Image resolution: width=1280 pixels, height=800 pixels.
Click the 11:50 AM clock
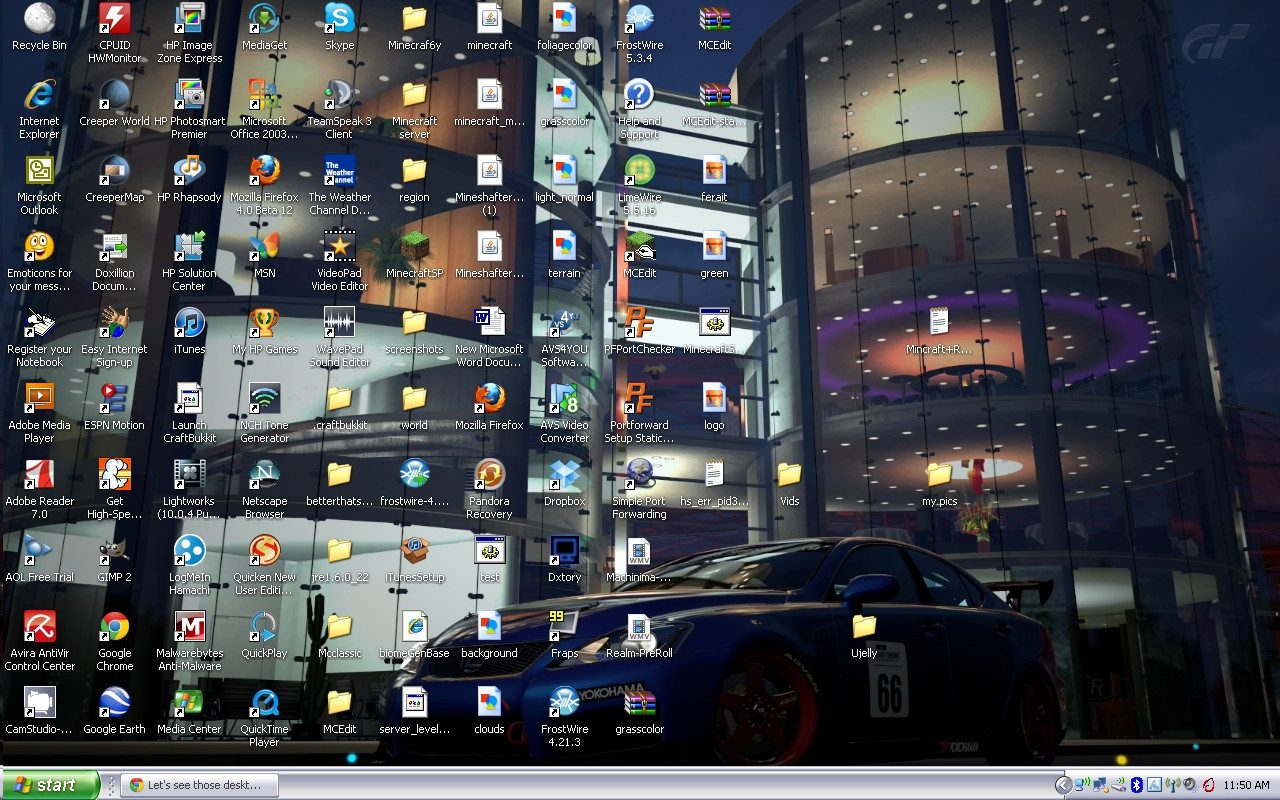click(1247, 785)
